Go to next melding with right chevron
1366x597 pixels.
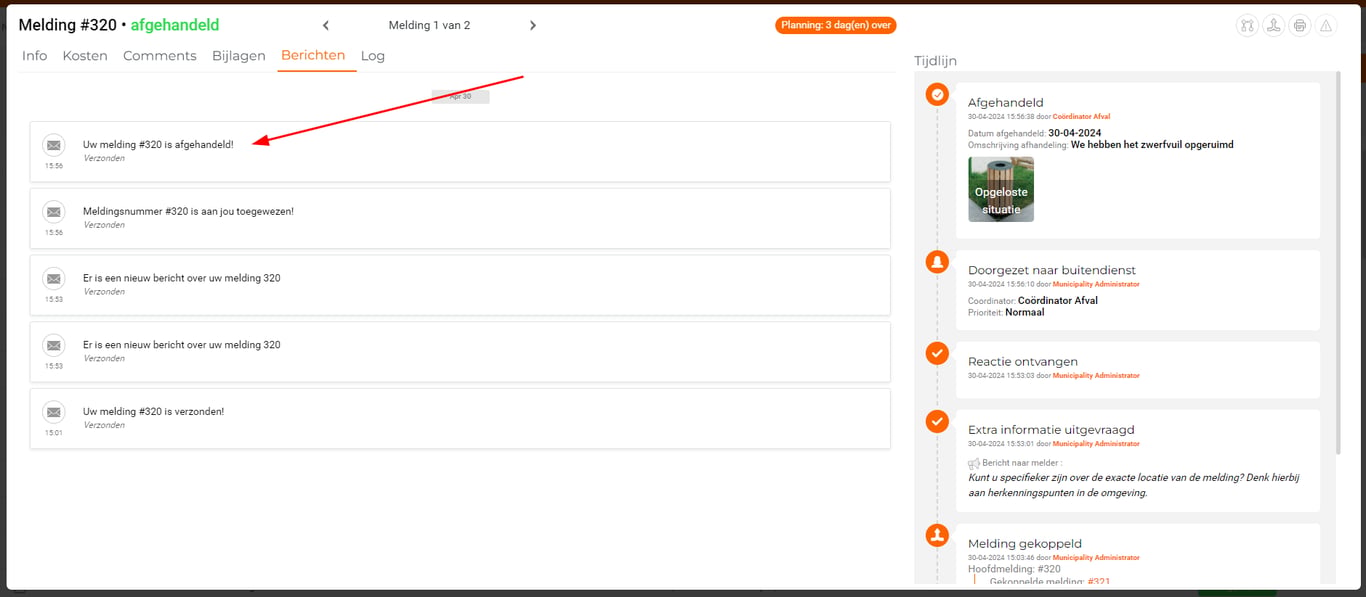(533, 26)
